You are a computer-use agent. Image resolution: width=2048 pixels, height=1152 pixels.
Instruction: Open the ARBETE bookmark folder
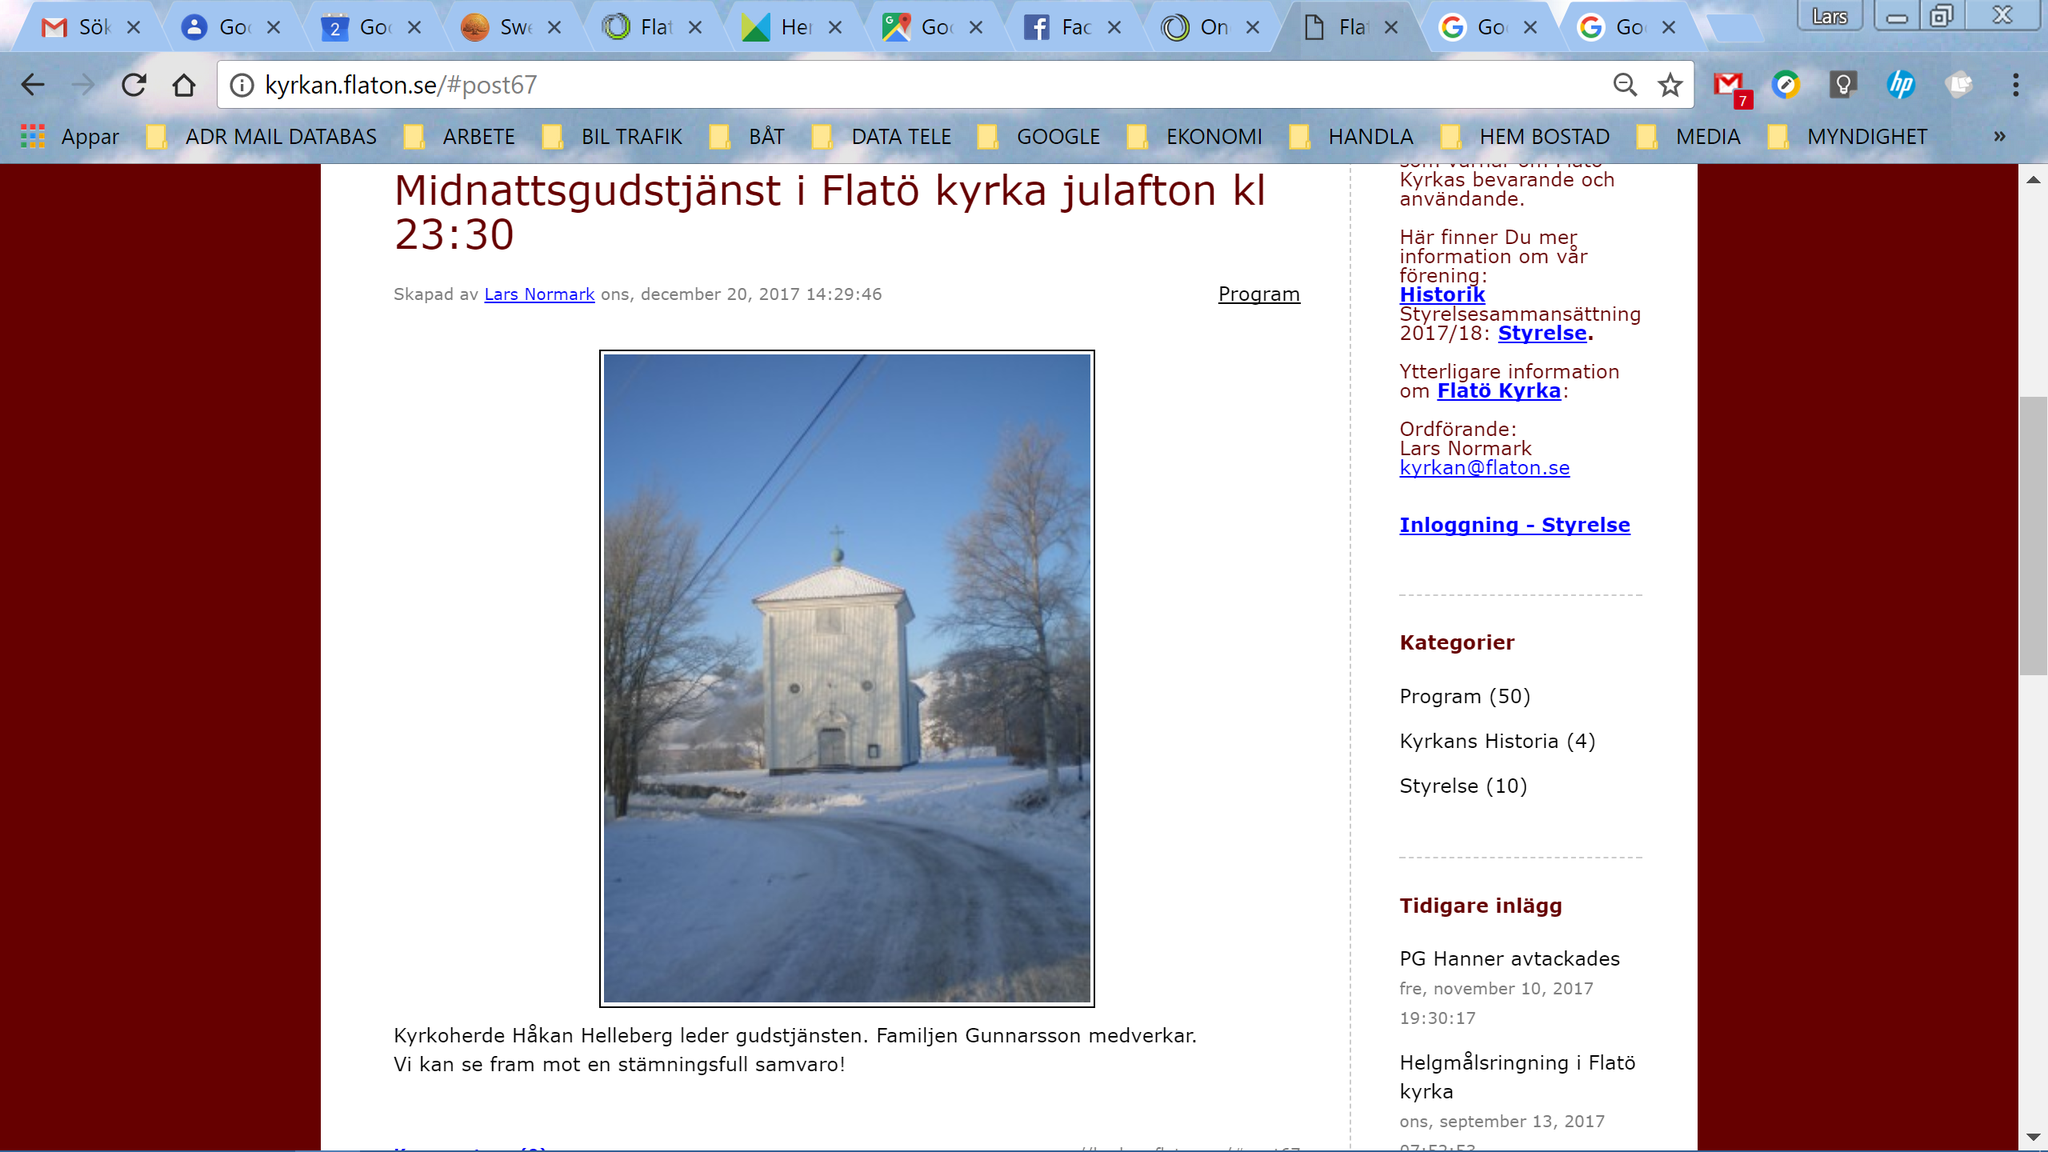460,136
